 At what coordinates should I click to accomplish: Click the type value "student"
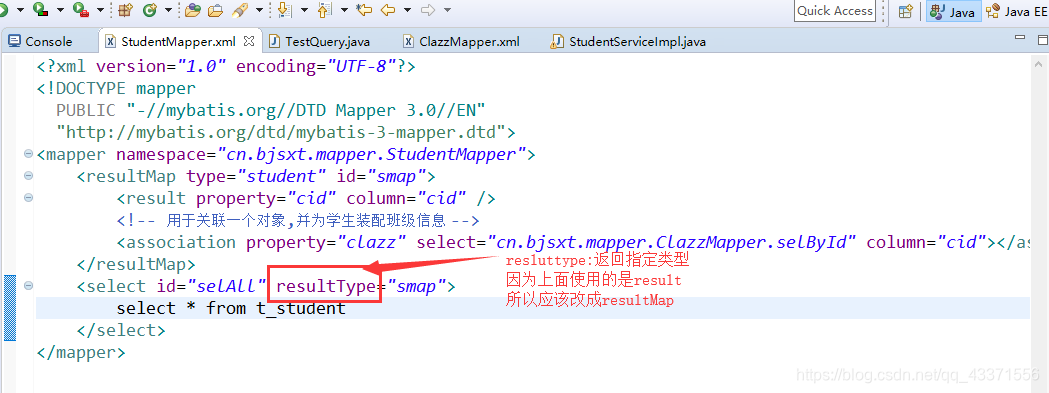(282, 177)
